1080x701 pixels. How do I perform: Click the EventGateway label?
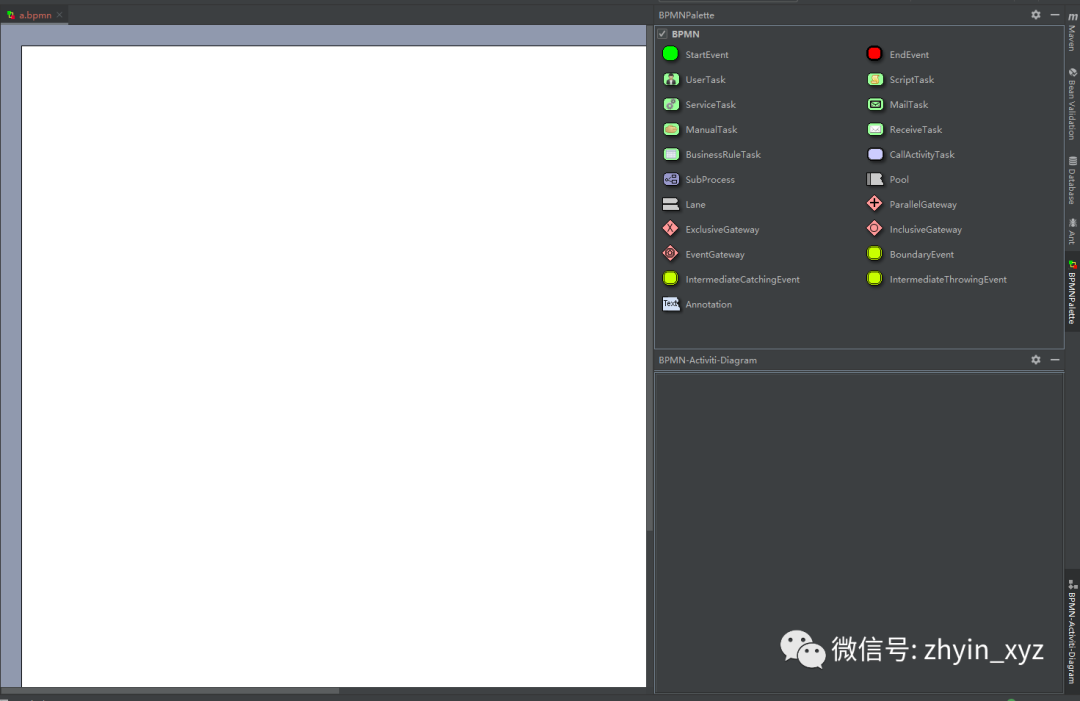coord(715,254)
